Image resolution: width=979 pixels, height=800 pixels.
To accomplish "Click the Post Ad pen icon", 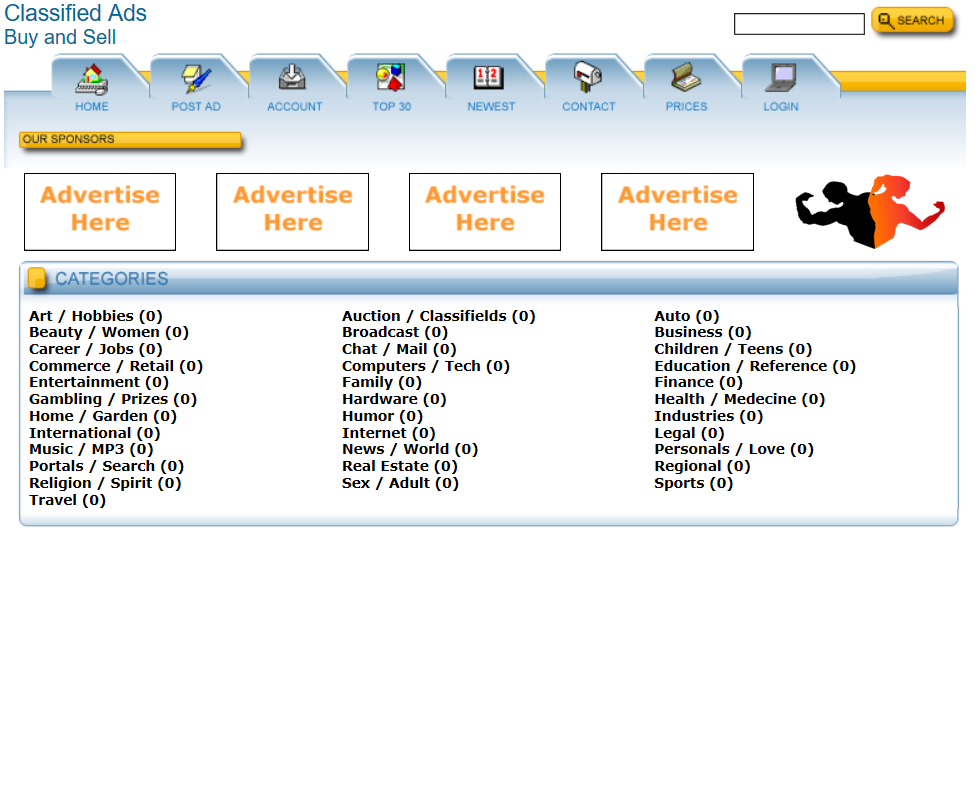I will coord(196,78).
